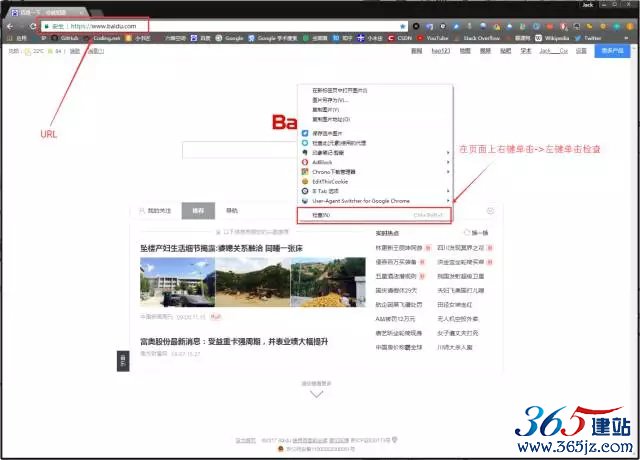Open the Twitter bookmark

pos(588,38)
